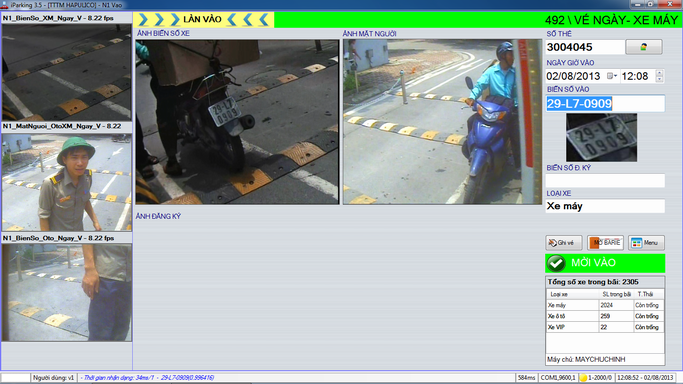
Task: Click the SỐ THẺ card number field
Action: point(585,47)
